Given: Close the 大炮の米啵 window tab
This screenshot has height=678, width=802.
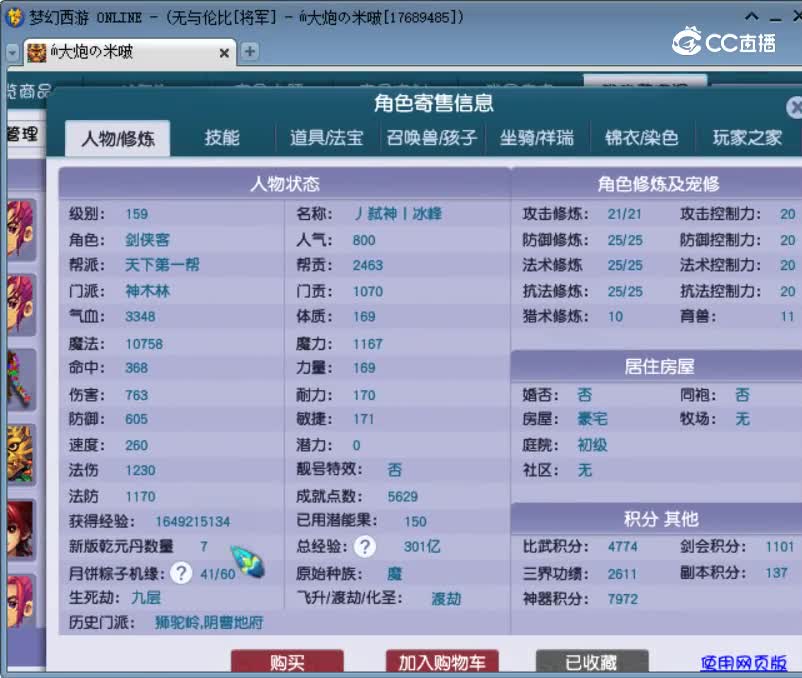Looking at the screenshot, I should click(224, 53).
